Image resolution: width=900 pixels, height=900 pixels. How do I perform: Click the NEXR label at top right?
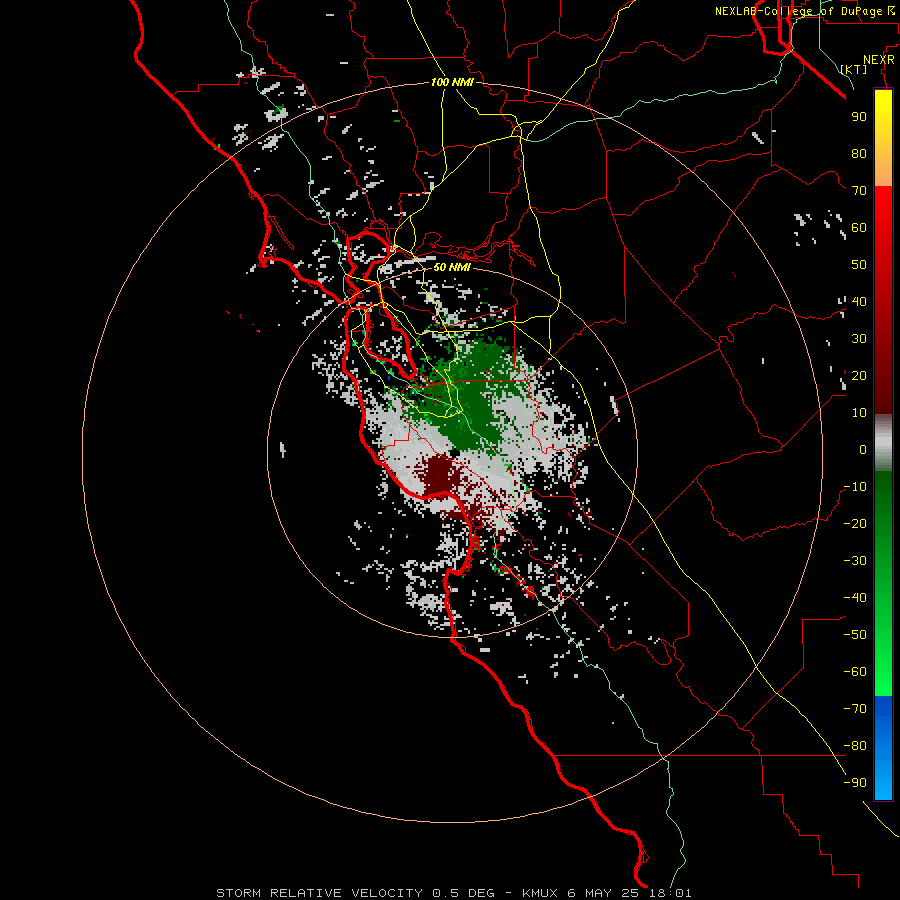click(x=879, y=60)
